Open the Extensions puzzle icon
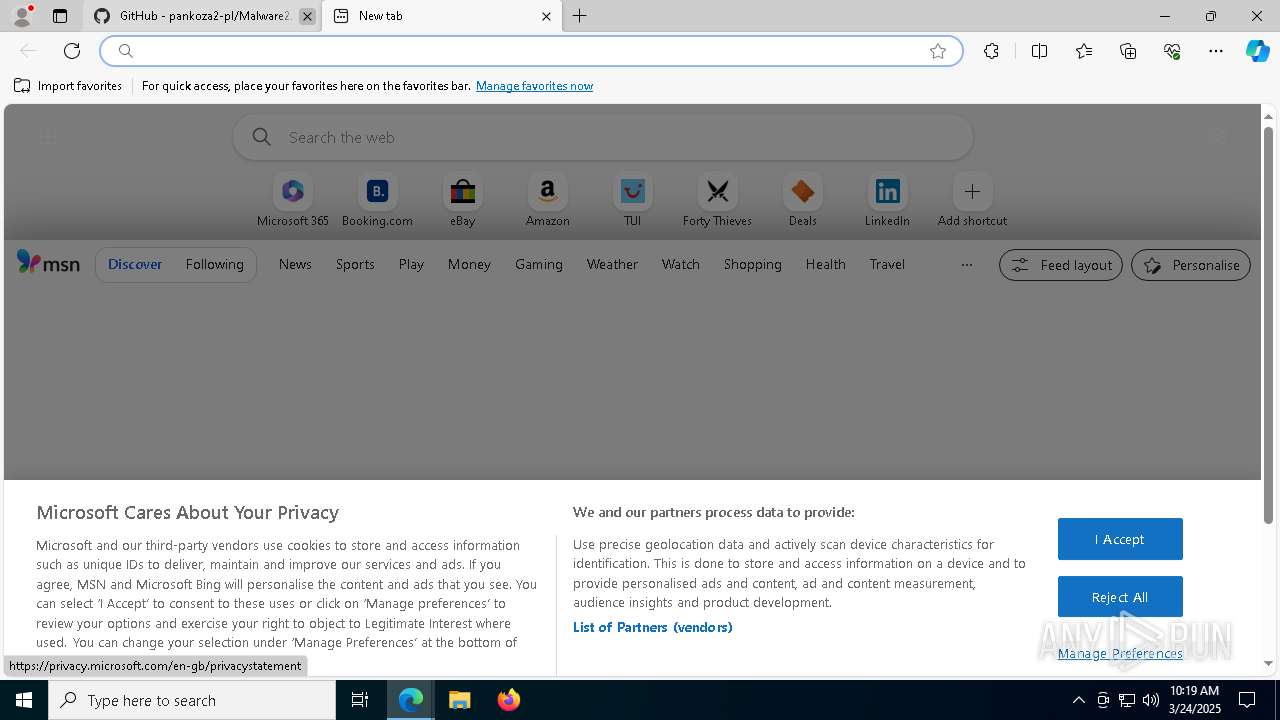This screenshot has height=720, width=1280. coord(991,51)
